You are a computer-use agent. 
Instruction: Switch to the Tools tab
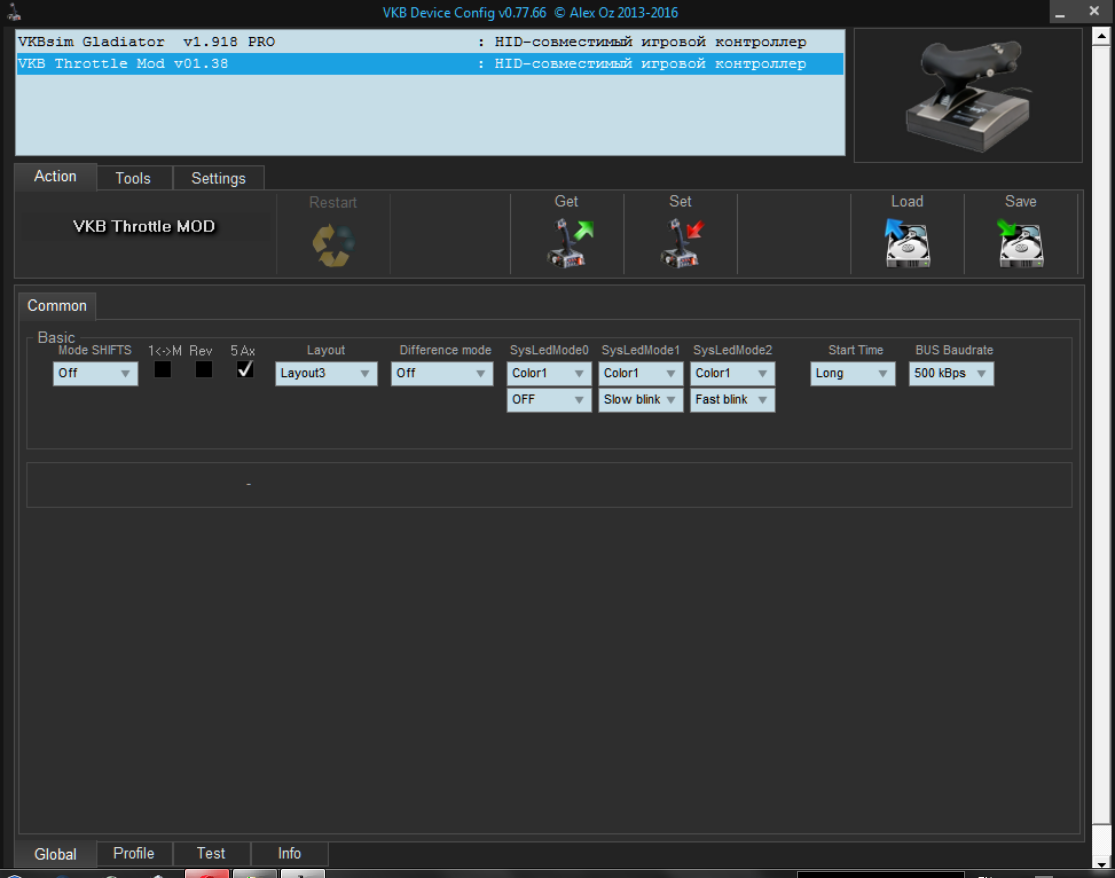point(134,178)
